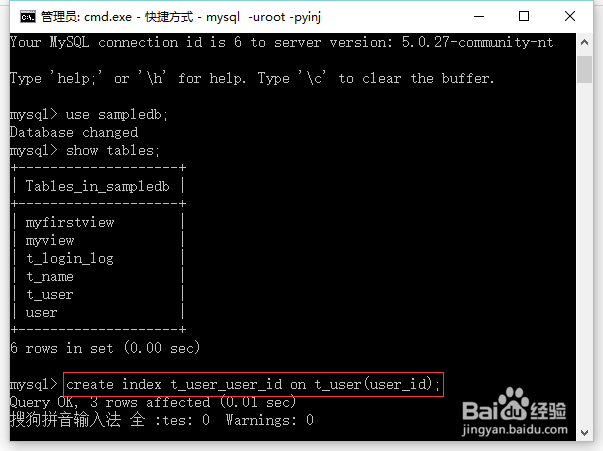Click the Tables_in_sampledb column header

click(x=97, y=186)
